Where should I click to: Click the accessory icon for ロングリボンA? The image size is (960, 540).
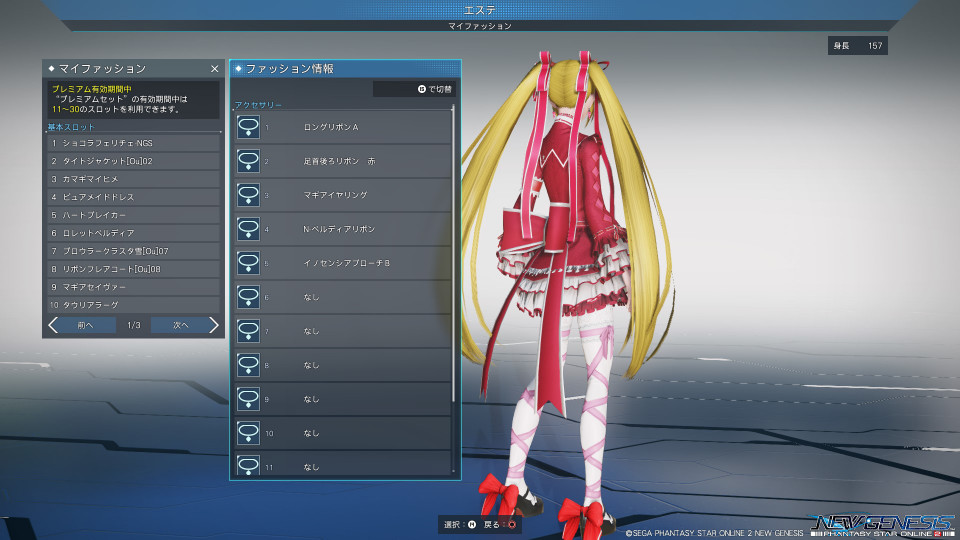(x=248, y=127)
